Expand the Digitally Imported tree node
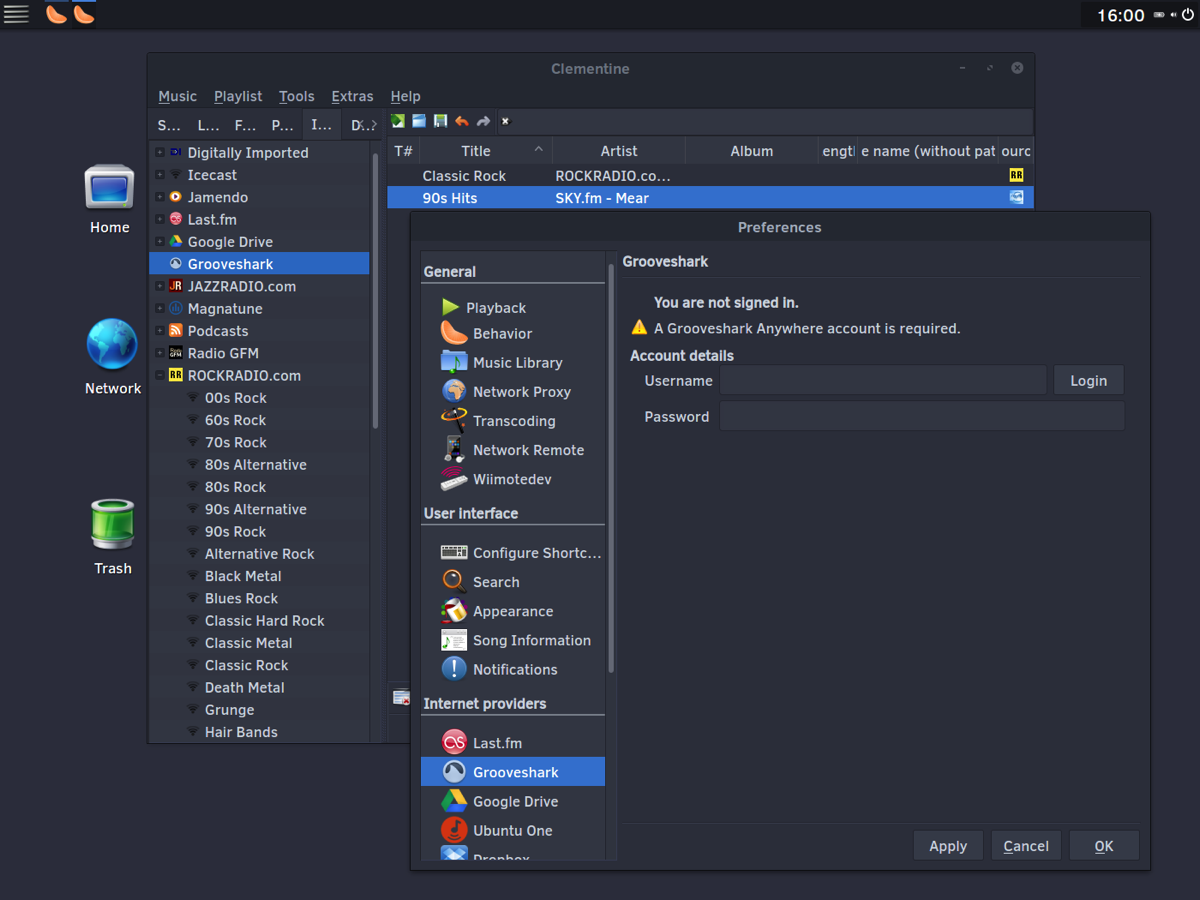Screen dimensions: 1200x900 (160, 152)
